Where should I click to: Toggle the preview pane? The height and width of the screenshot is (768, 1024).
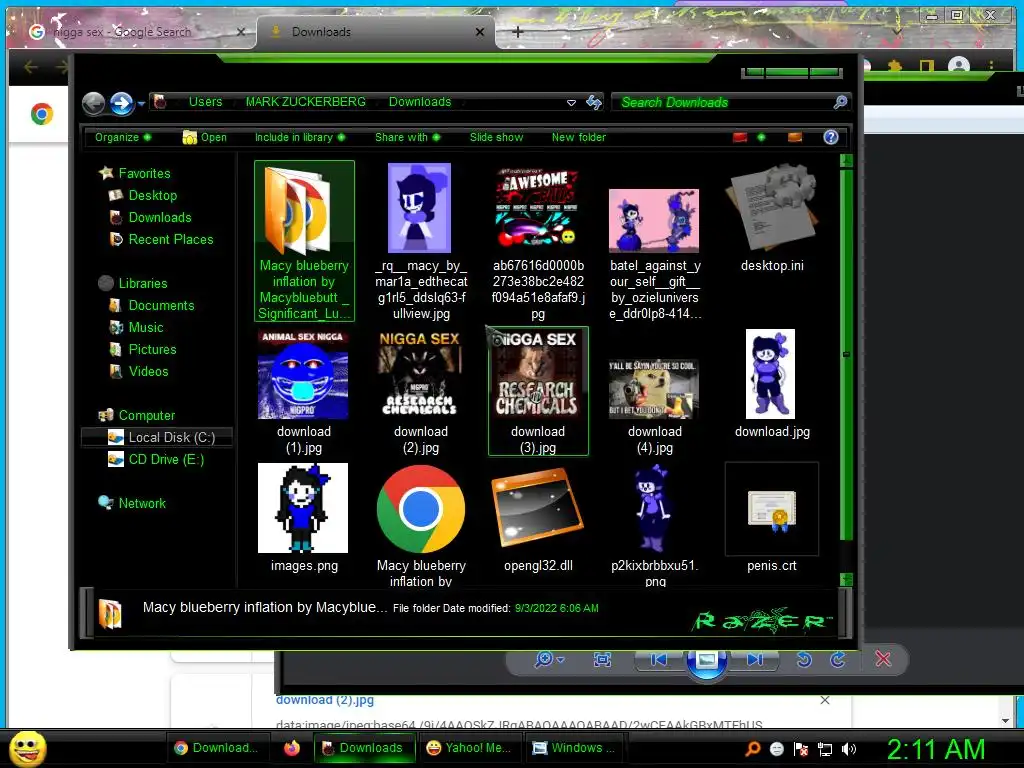[795, 137]
